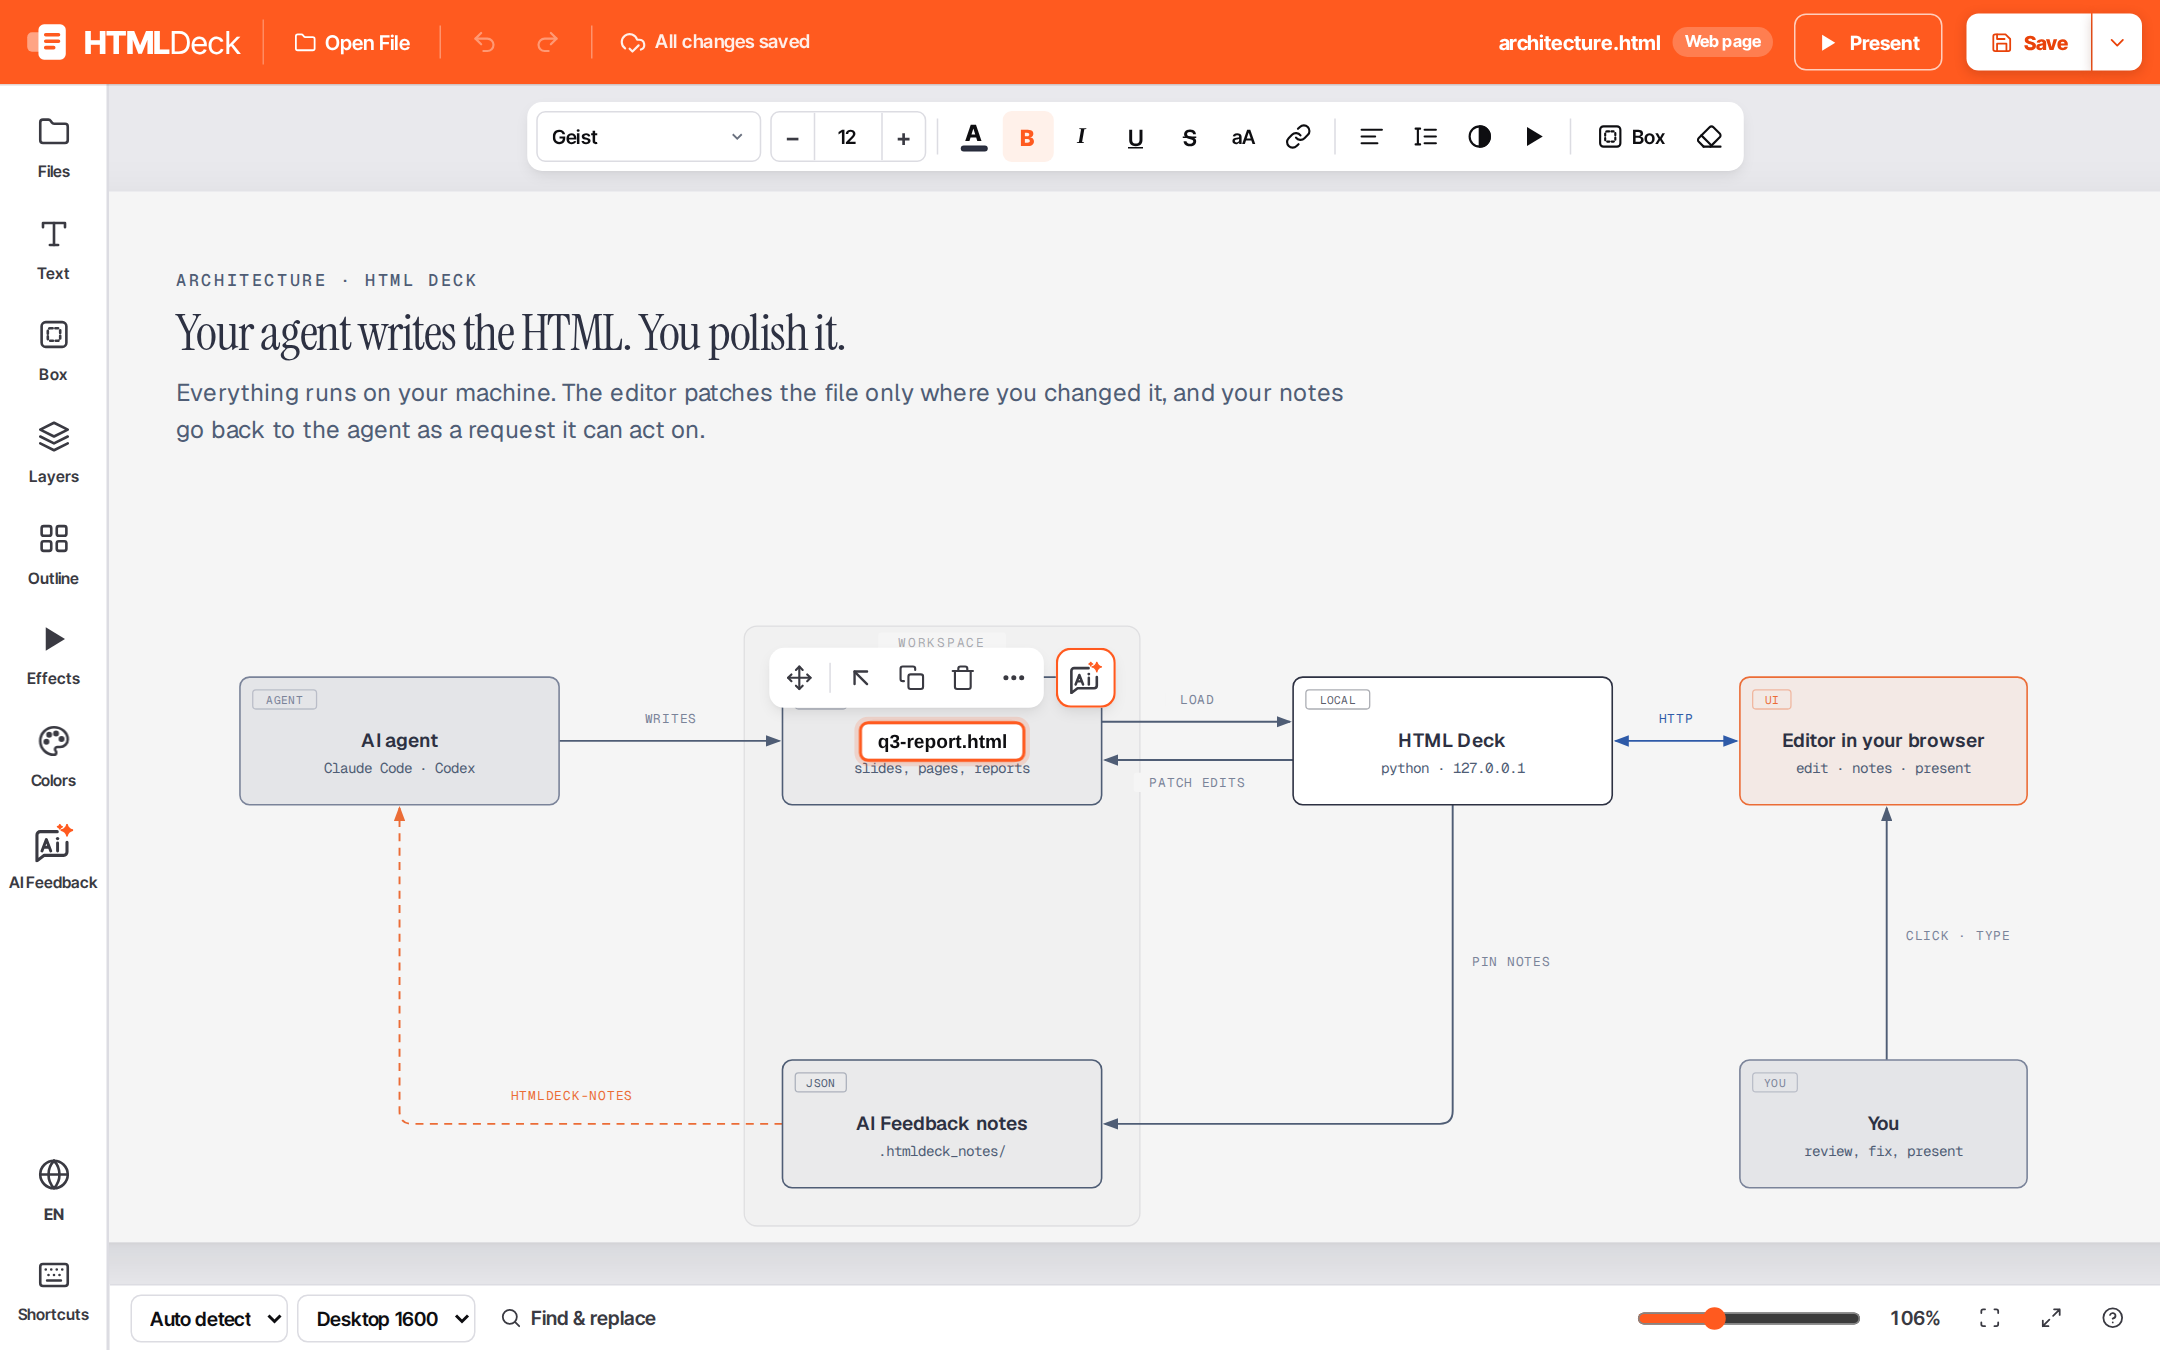Open the Auto detect dropdown
Image resolution: width=2160 pixels, height=1350 pixels.
(210, 1319)
